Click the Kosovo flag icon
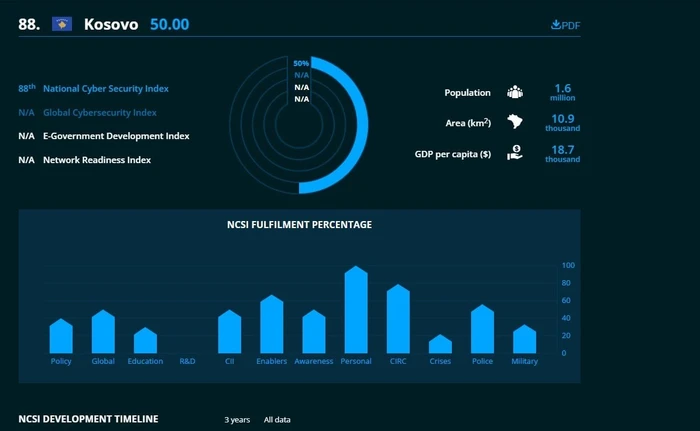The image size is (700, 431). pos(62,24)
